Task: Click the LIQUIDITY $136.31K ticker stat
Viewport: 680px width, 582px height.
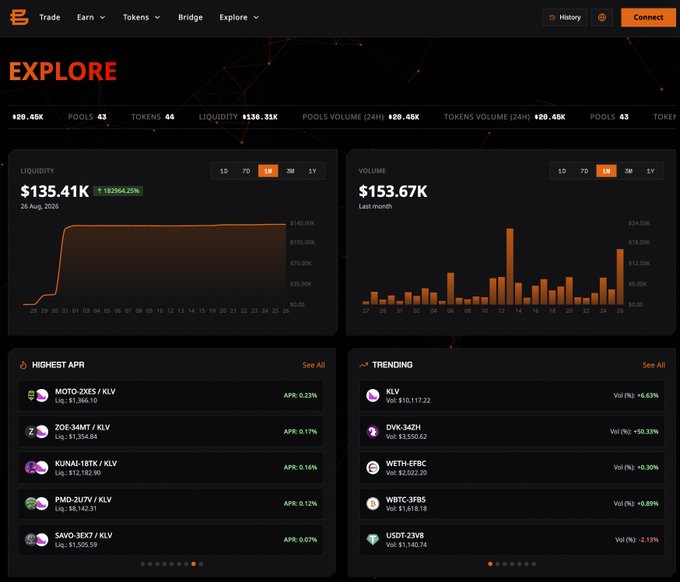Action: [x=238, y=117]
